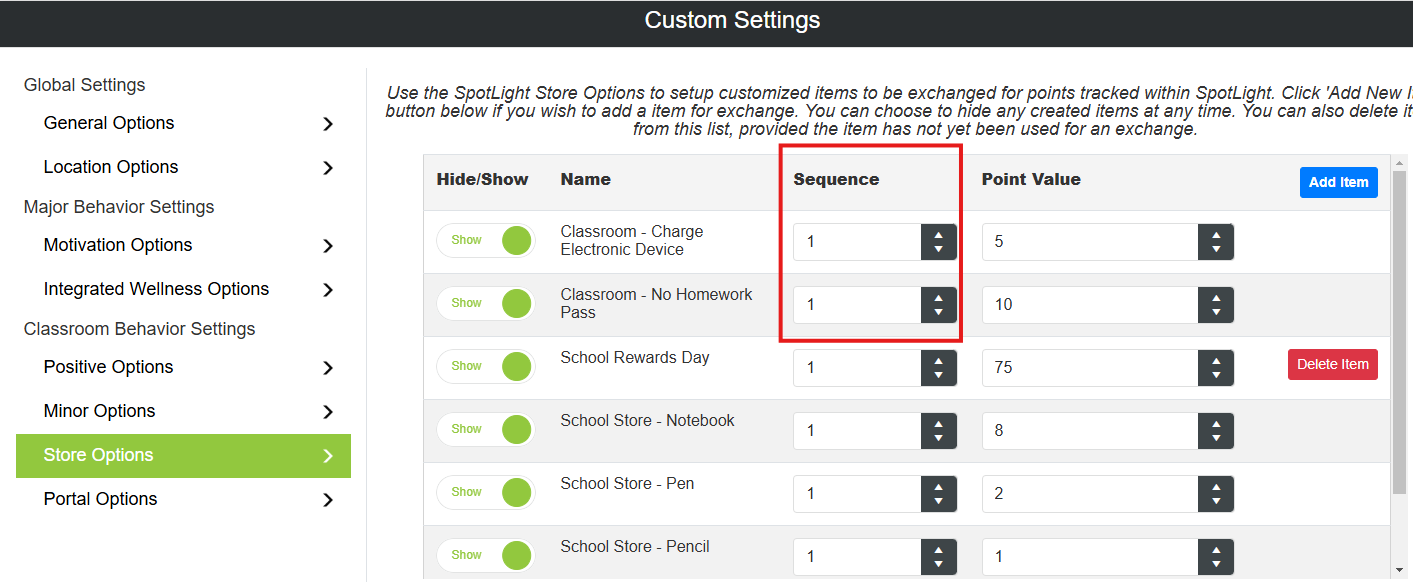This screenshot has width=1413, height=582.
Task: Decrease sequence for School Store - Pencil
Action: (x=938, y=565)
